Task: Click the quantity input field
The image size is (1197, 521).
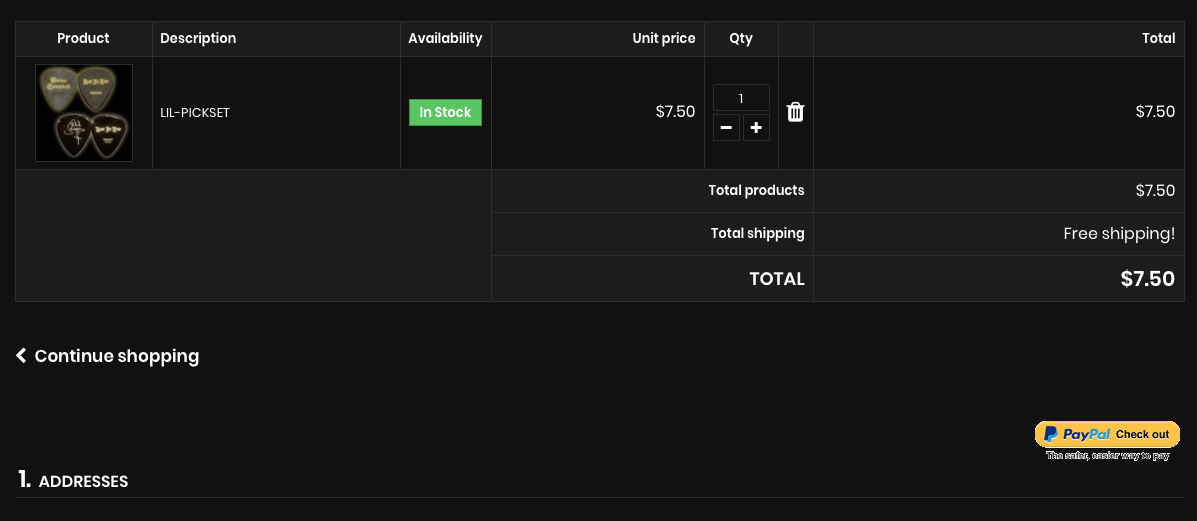Action: tap(741, 98)
